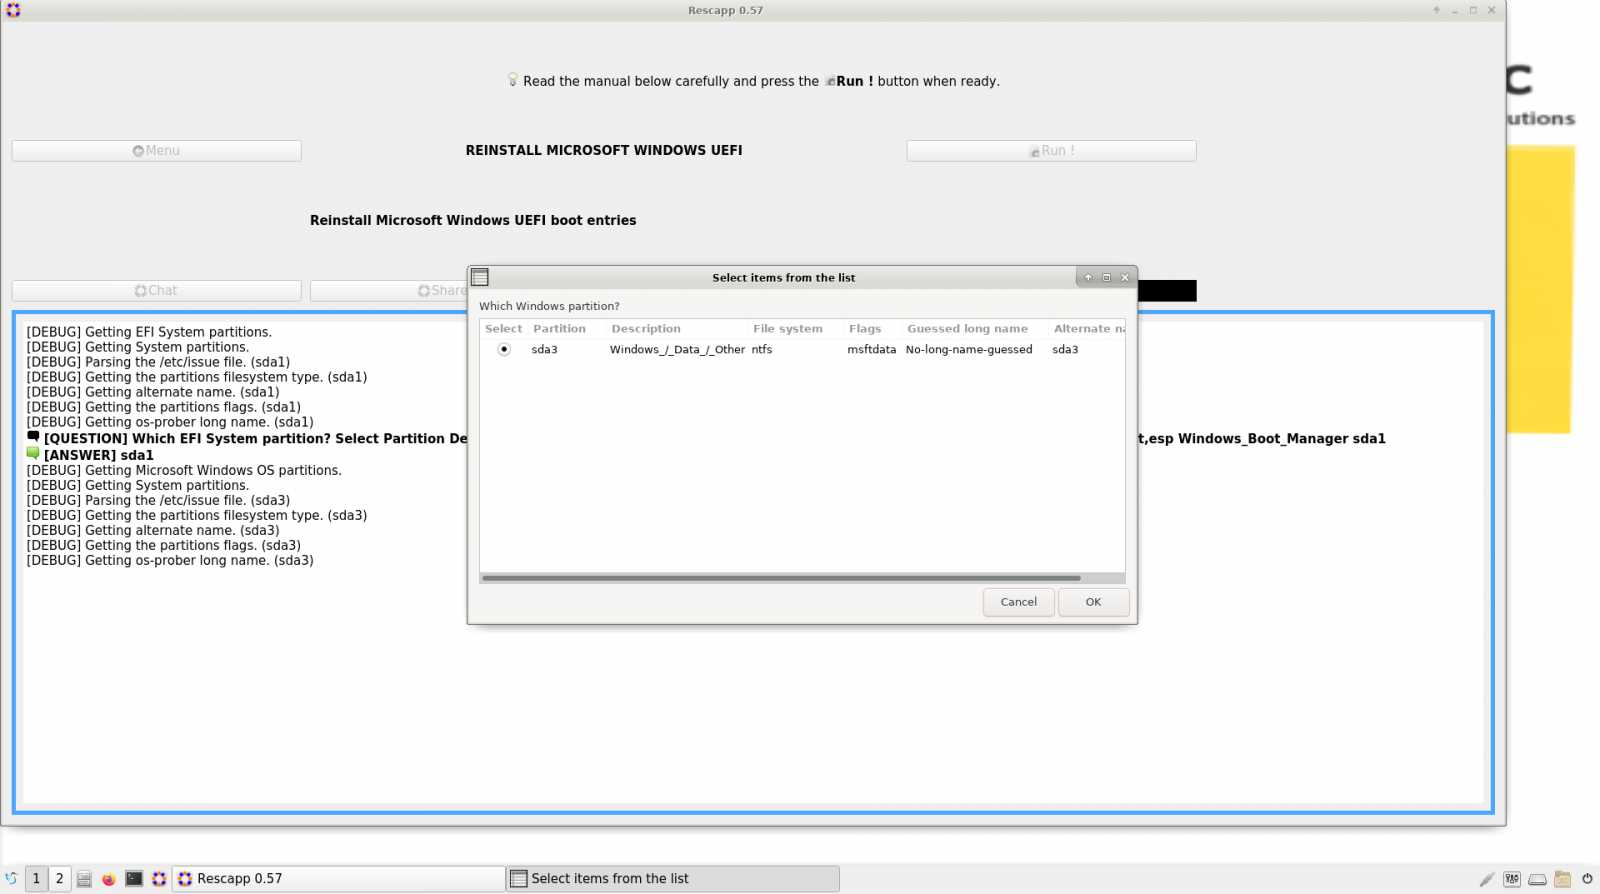Sort by the File system column header

tap(788, 329)
